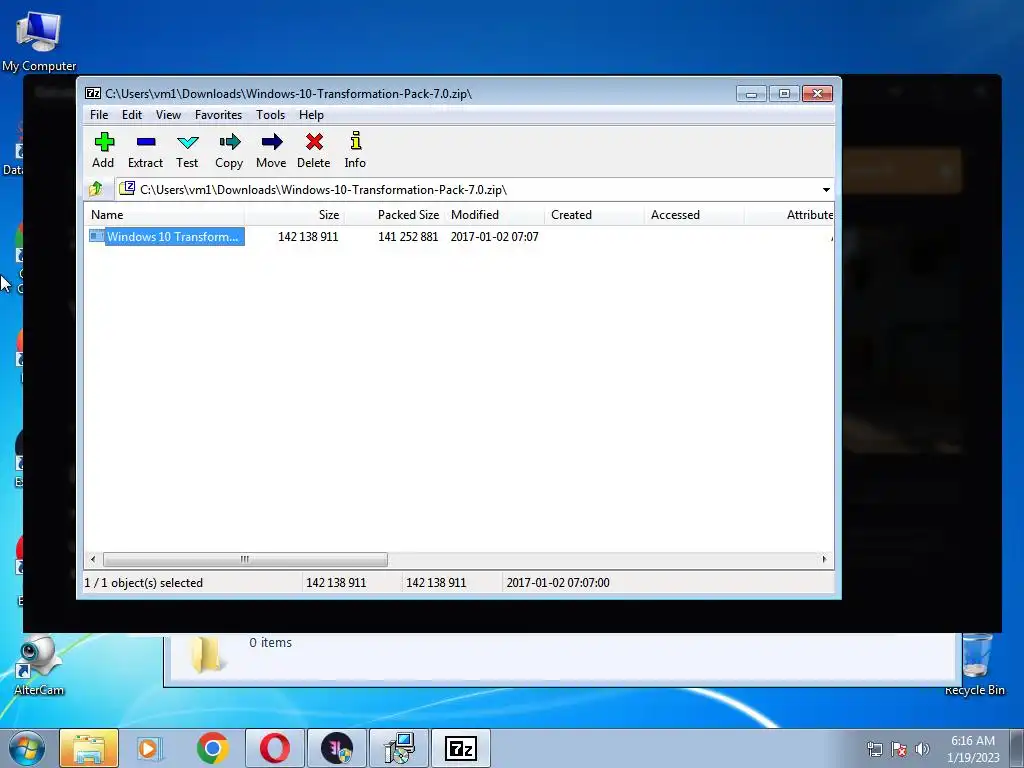The height and width of the screenshot is (768, 1024).
Task: Sort by the Modified column header
Action: point(494,215)
